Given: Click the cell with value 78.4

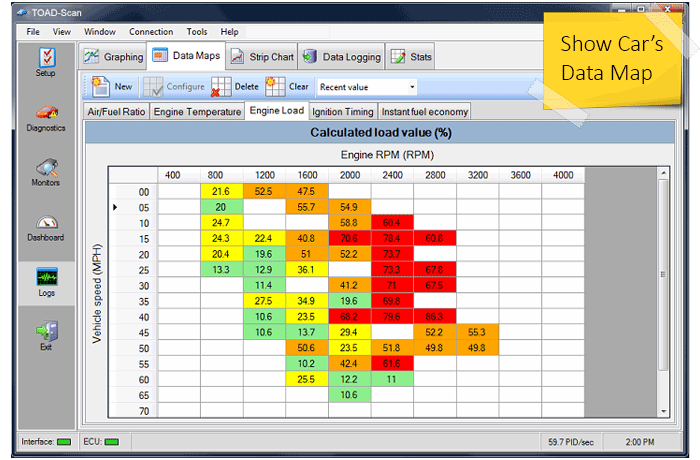Looking at the screenshot, I should [x=392, y=238].
